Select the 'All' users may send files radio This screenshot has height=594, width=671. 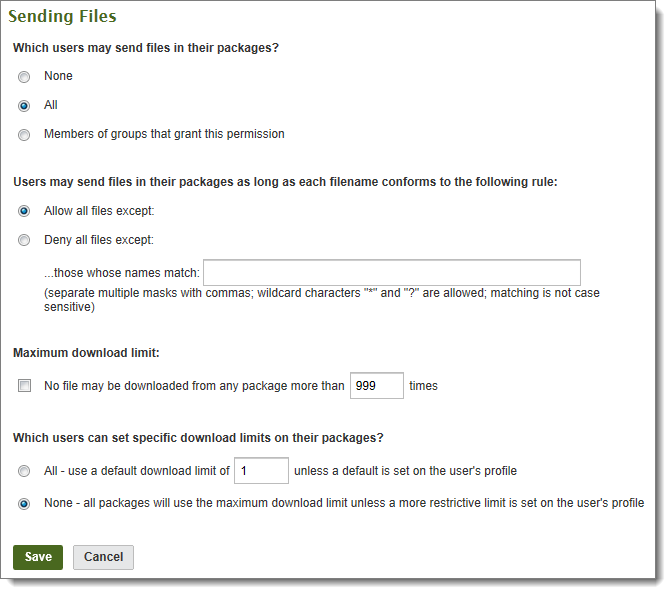(x=24, y=106)
